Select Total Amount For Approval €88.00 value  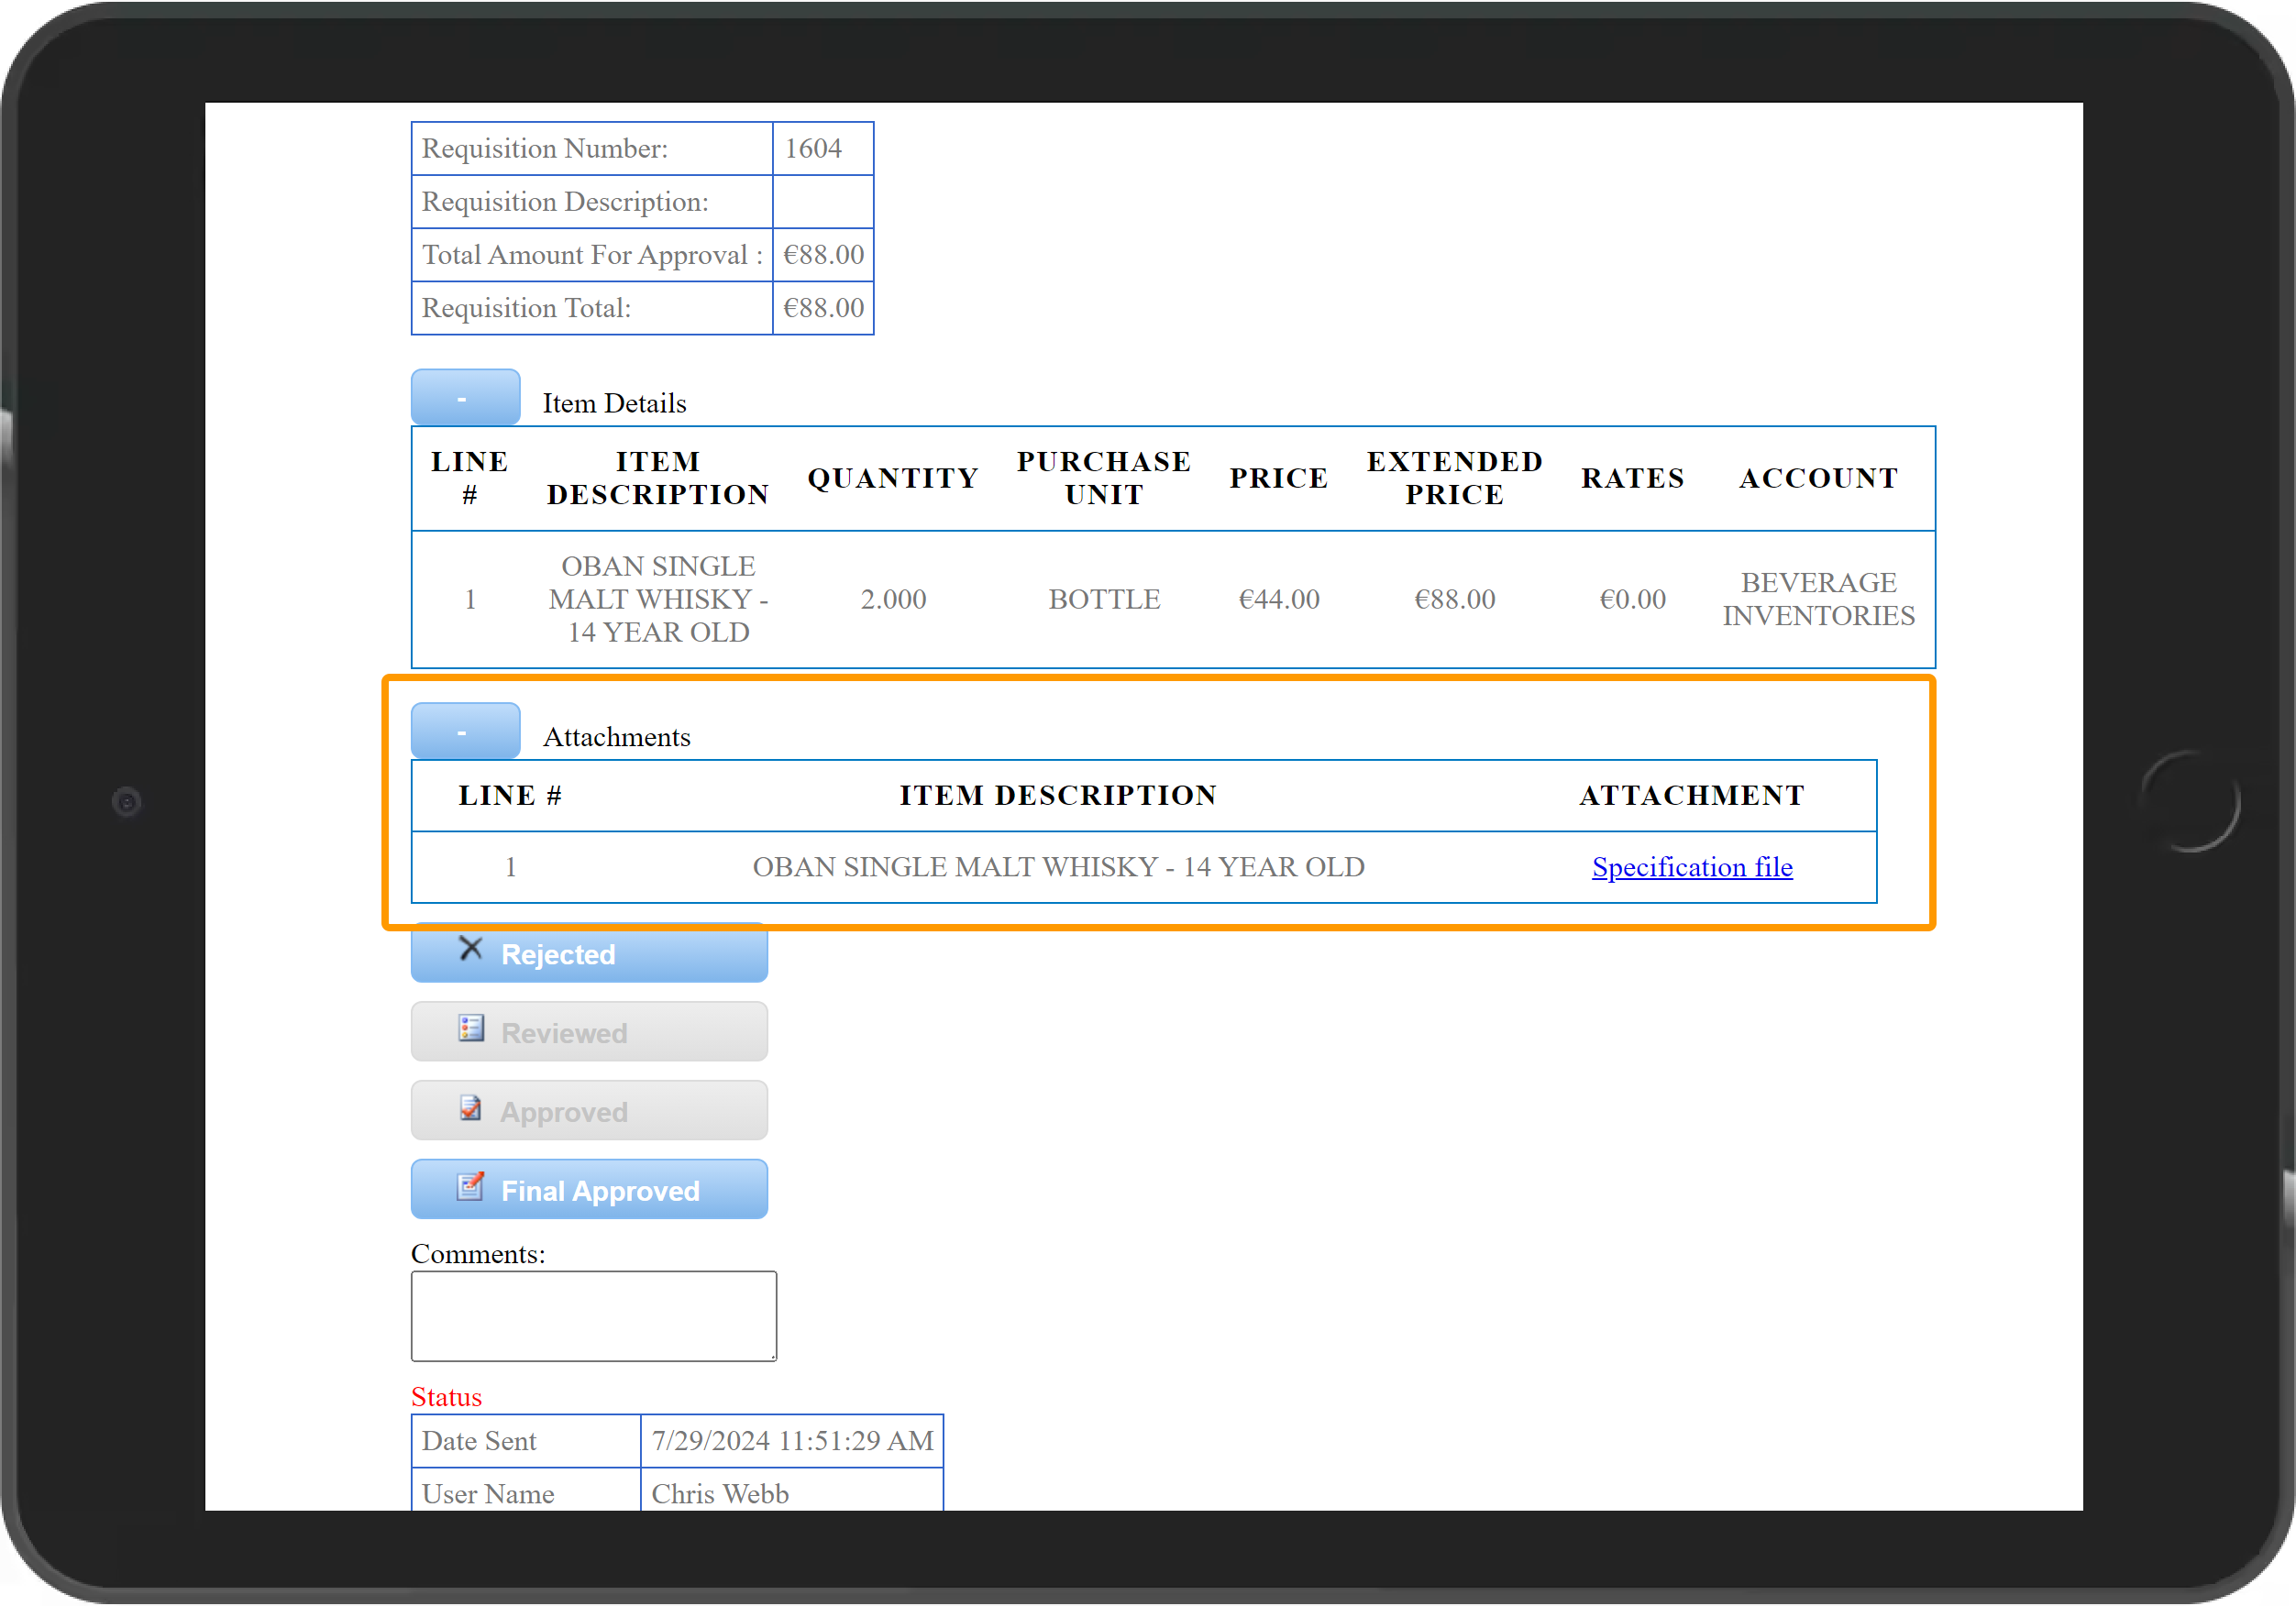click(x=824, y=255)
